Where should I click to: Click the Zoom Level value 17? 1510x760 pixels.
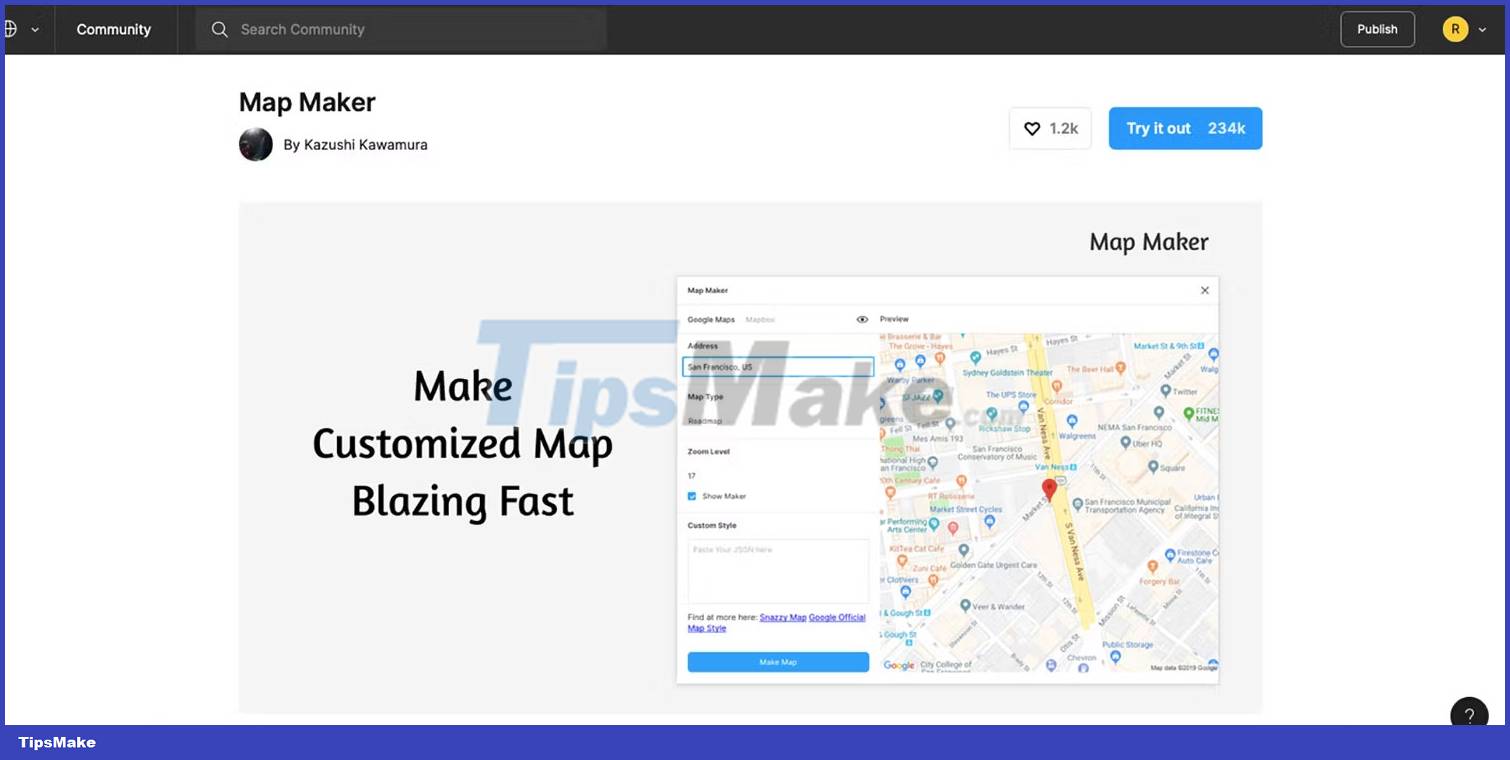coord(691,475)
